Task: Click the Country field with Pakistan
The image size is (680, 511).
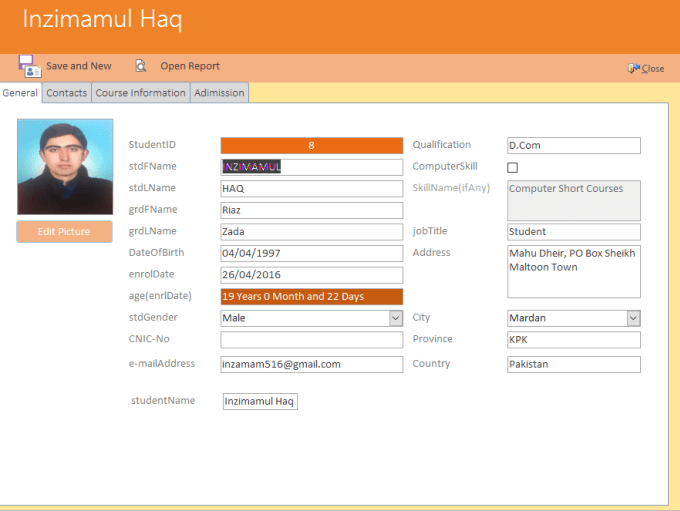Action: pos(574,364)
